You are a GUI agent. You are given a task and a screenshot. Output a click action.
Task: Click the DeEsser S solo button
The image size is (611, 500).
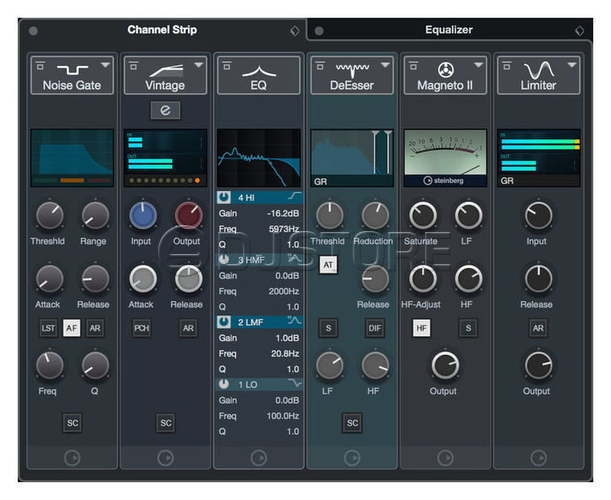tap(328, 328)
